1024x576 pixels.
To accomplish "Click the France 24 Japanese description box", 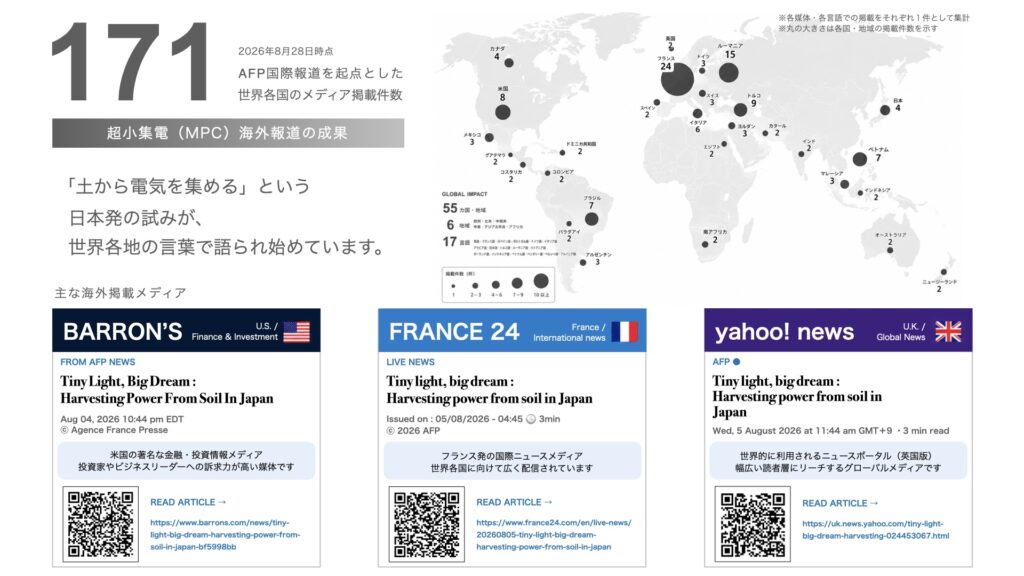I will click(512, 461).
